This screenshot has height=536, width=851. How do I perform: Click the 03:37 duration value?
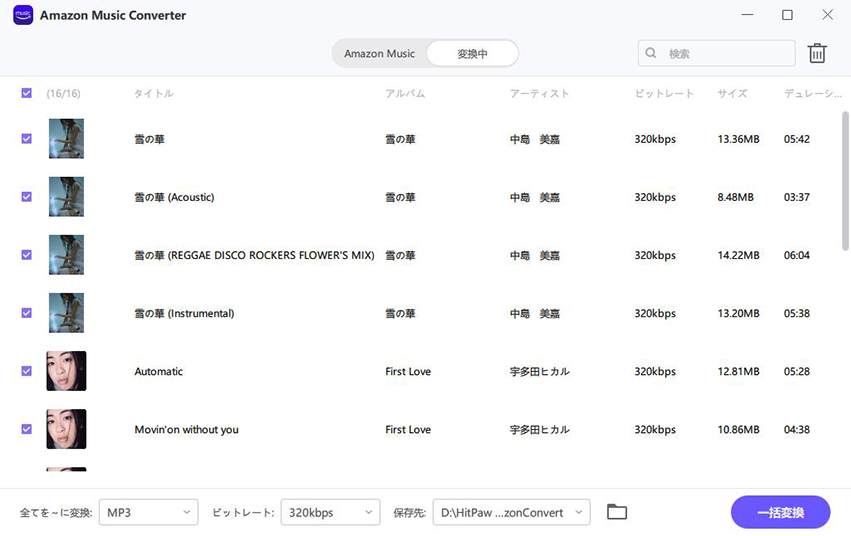point(797,197)
